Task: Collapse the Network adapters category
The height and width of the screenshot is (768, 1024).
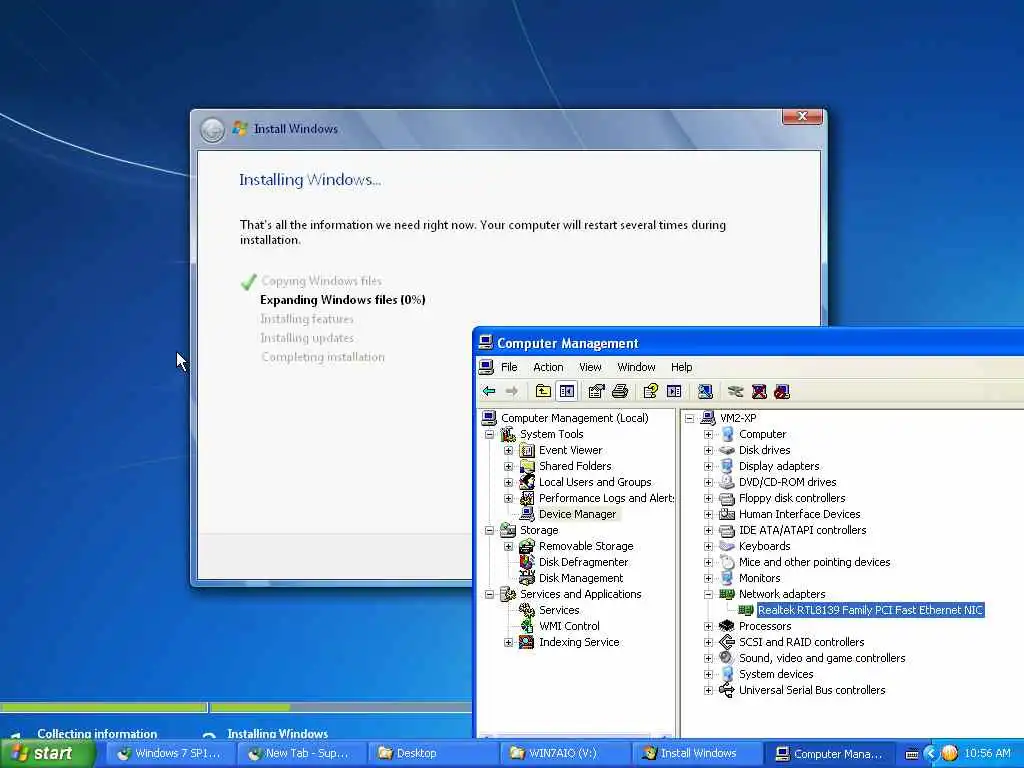Action: click(x=708, y=594)
